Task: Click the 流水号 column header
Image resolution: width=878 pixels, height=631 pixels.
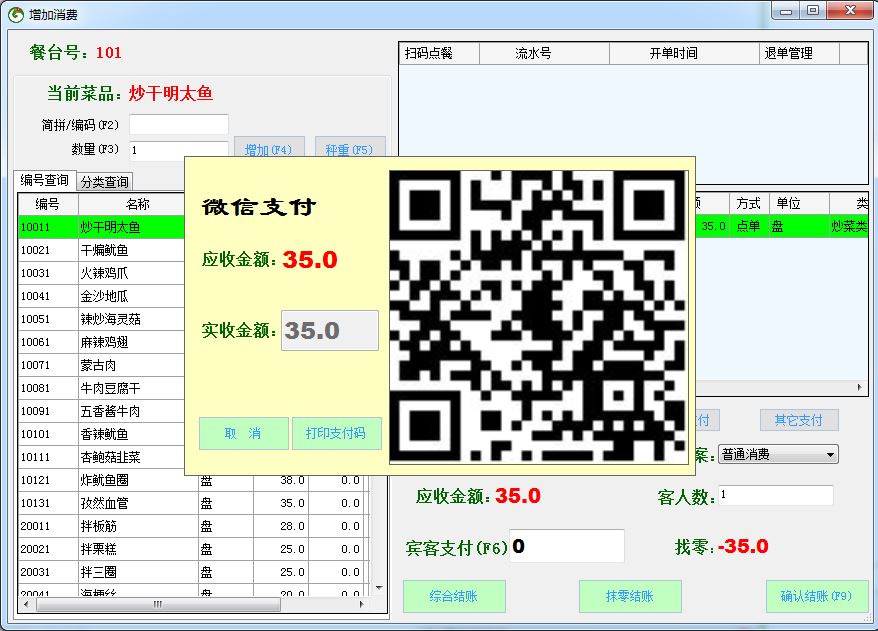Action: coord(544,53)
